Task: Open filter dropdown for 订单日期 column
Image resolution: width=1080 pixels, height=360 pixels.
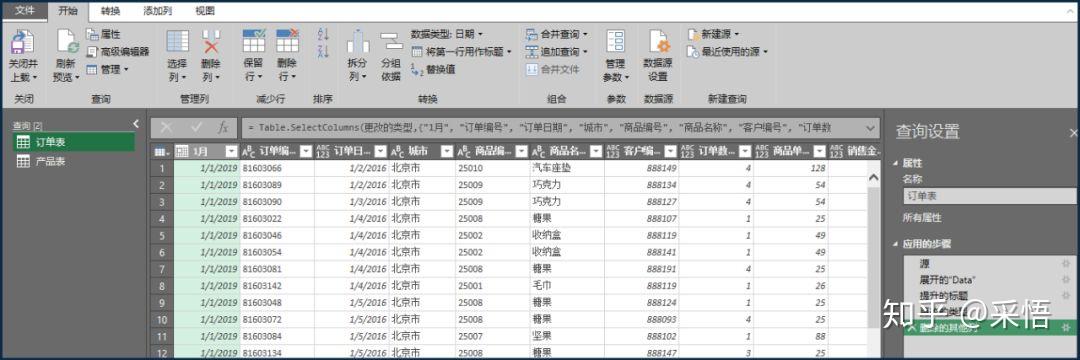Action: point(380,151)
